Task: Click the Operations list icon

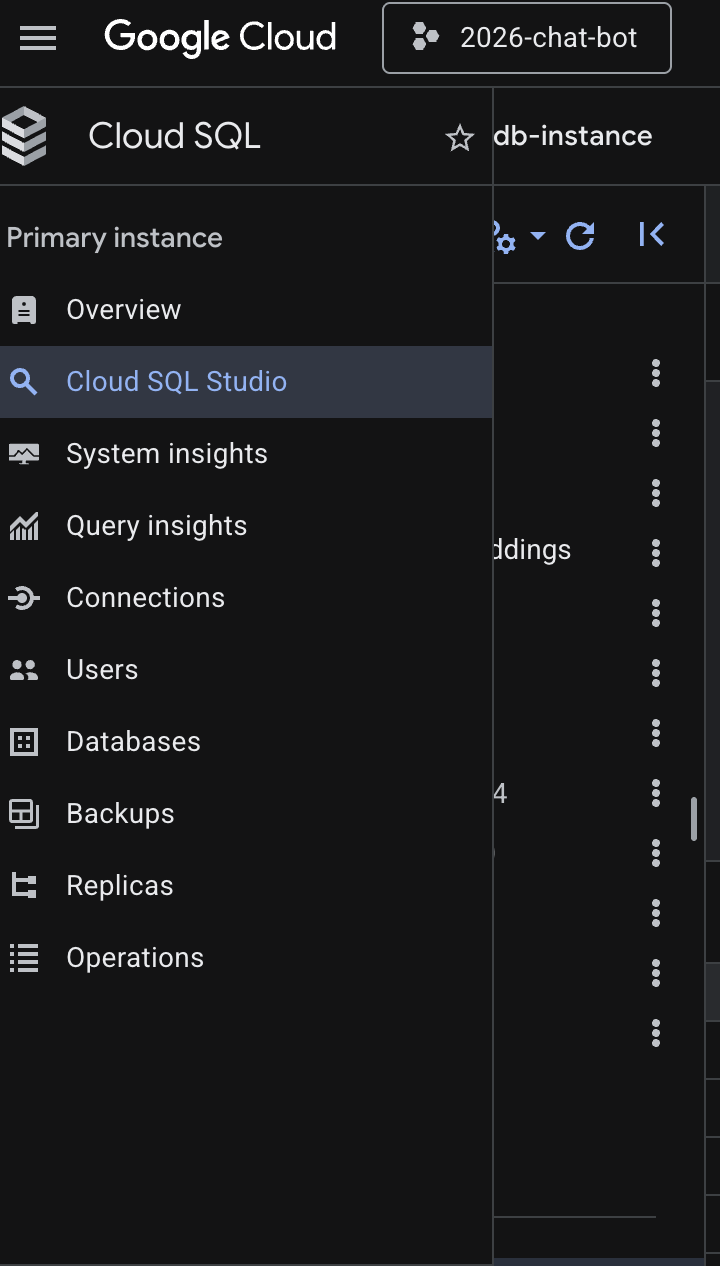Action: (24, 958)
